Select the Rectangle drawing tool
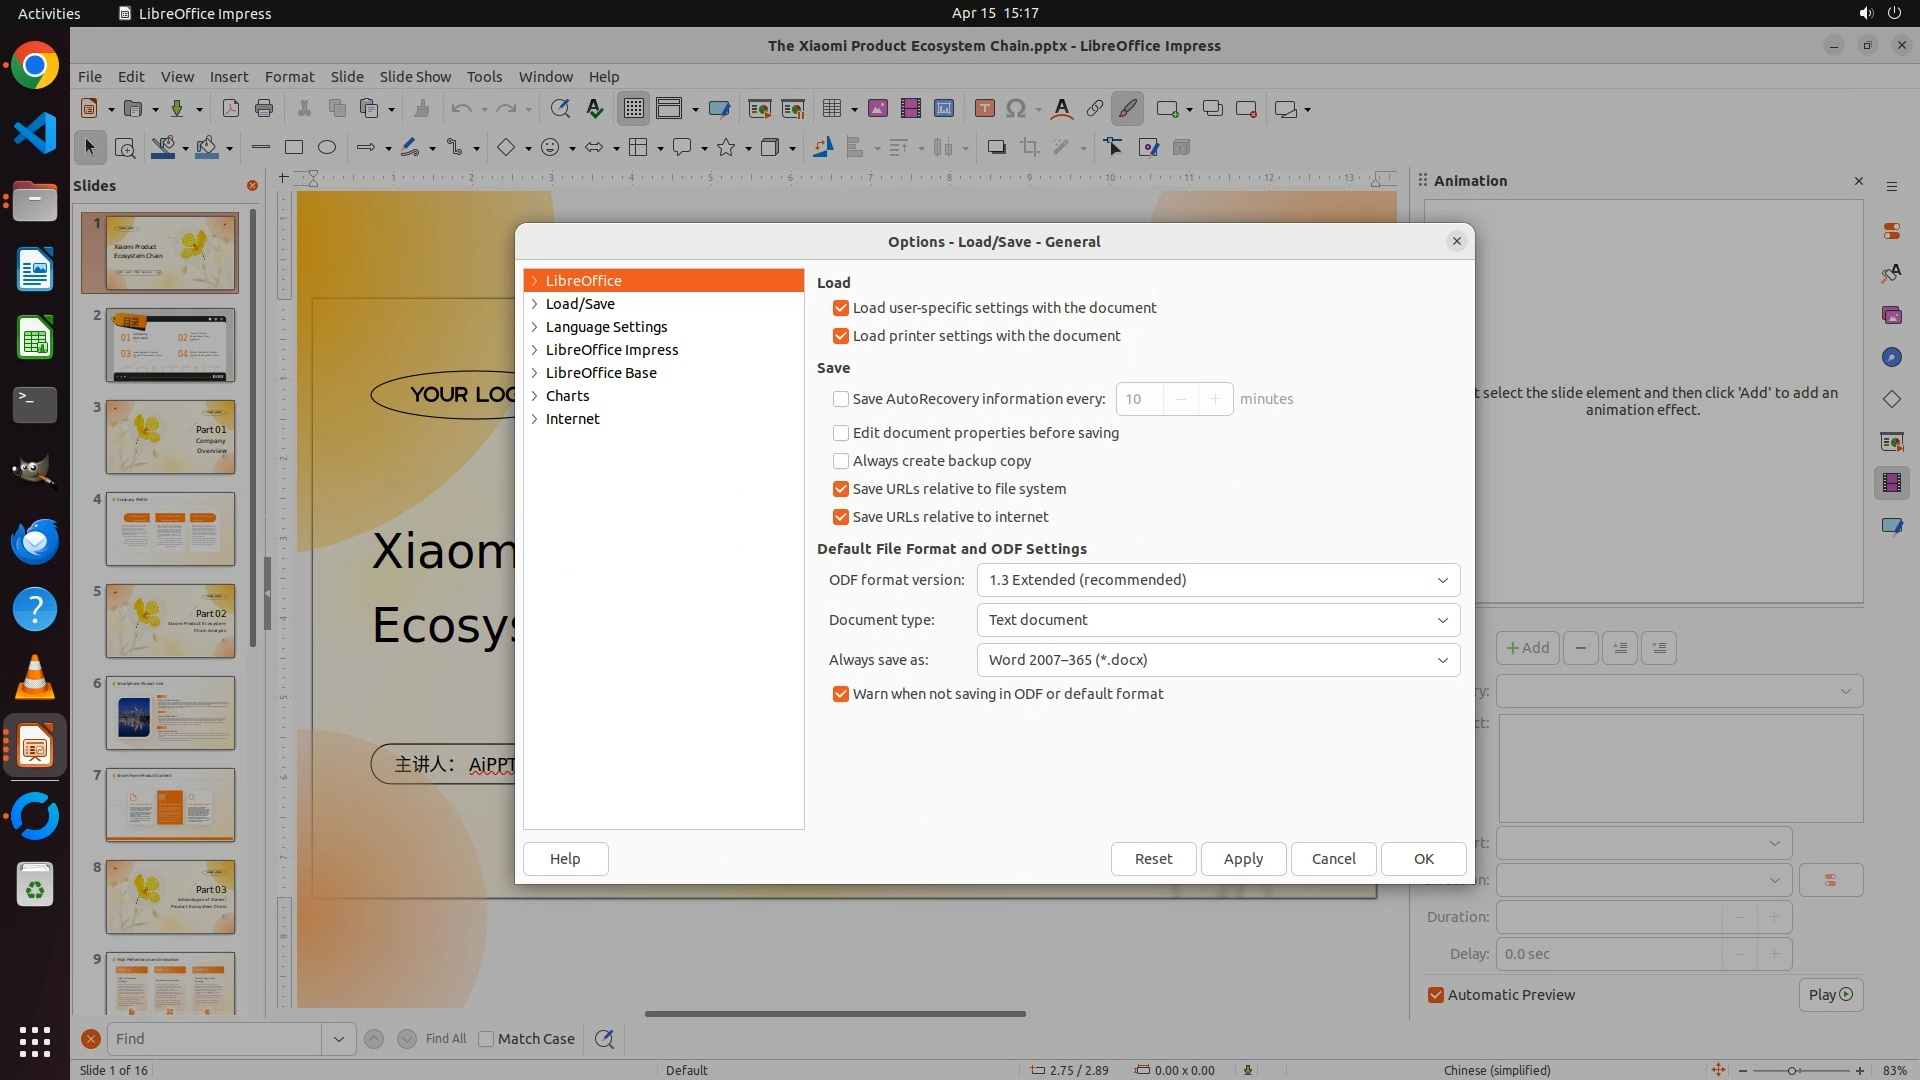 click(x=293, y=148)
